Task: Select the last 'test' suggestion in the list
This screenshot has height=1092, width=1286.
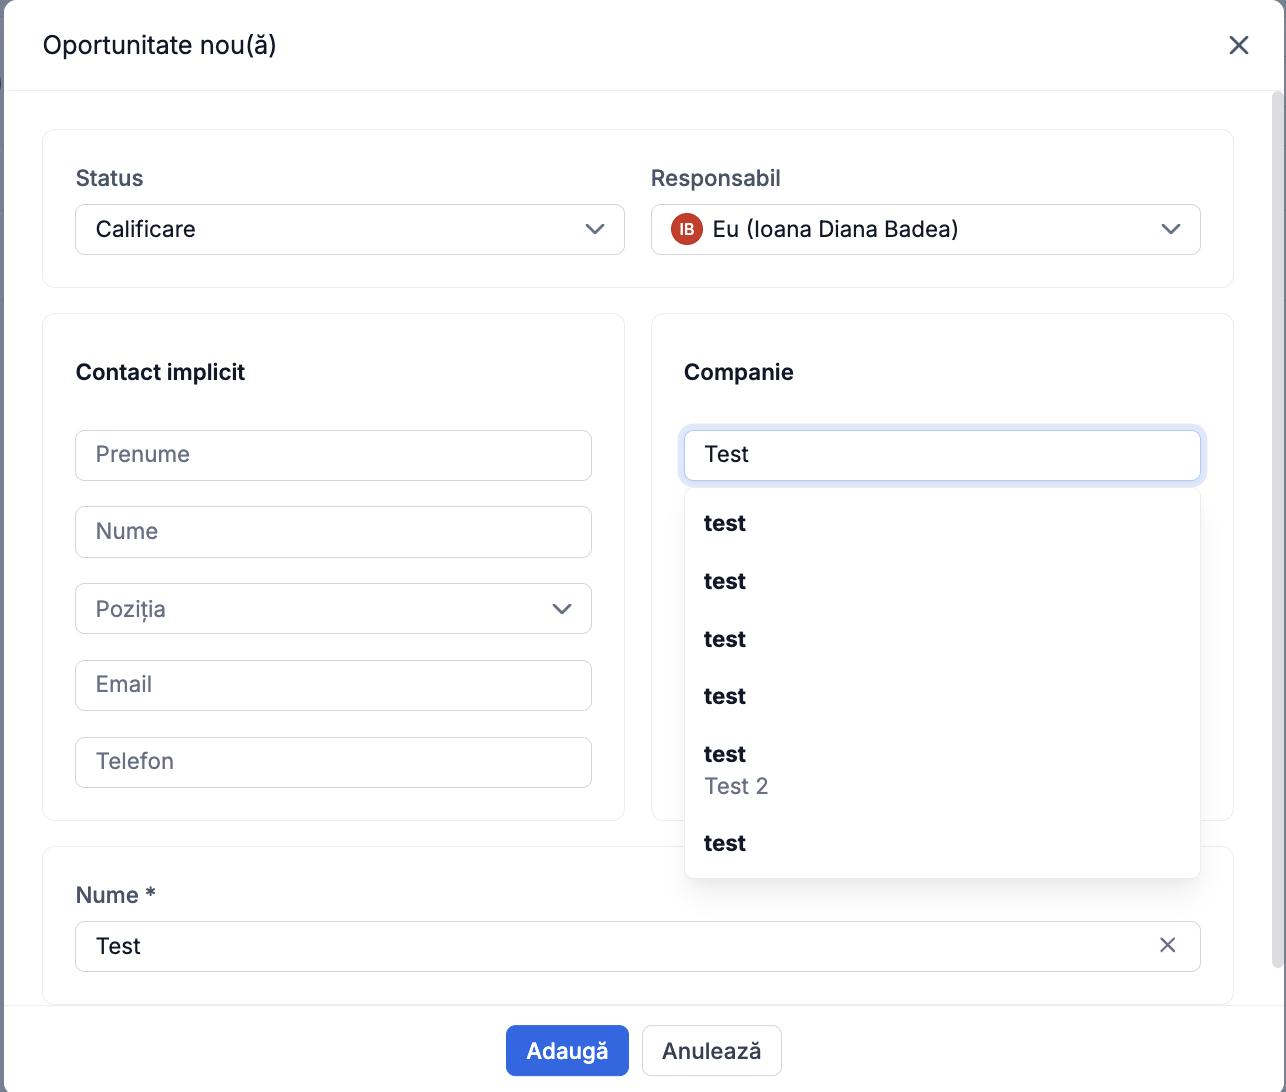Action: coord(941,843)
